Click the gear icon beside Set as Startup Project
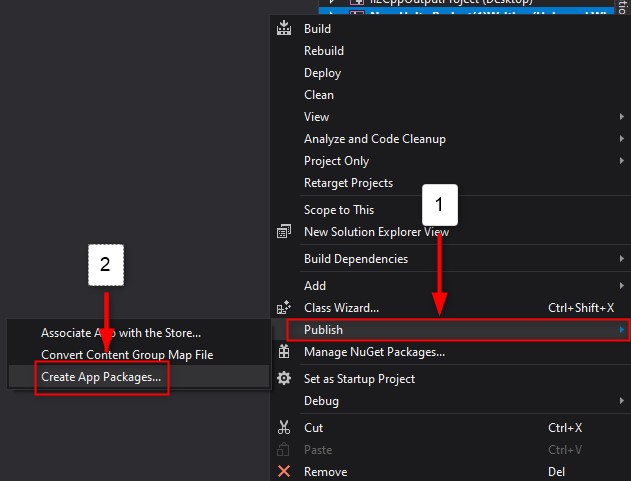Image resolution: width=631 pixels, height=481 pixels. (x=284, y=378)
